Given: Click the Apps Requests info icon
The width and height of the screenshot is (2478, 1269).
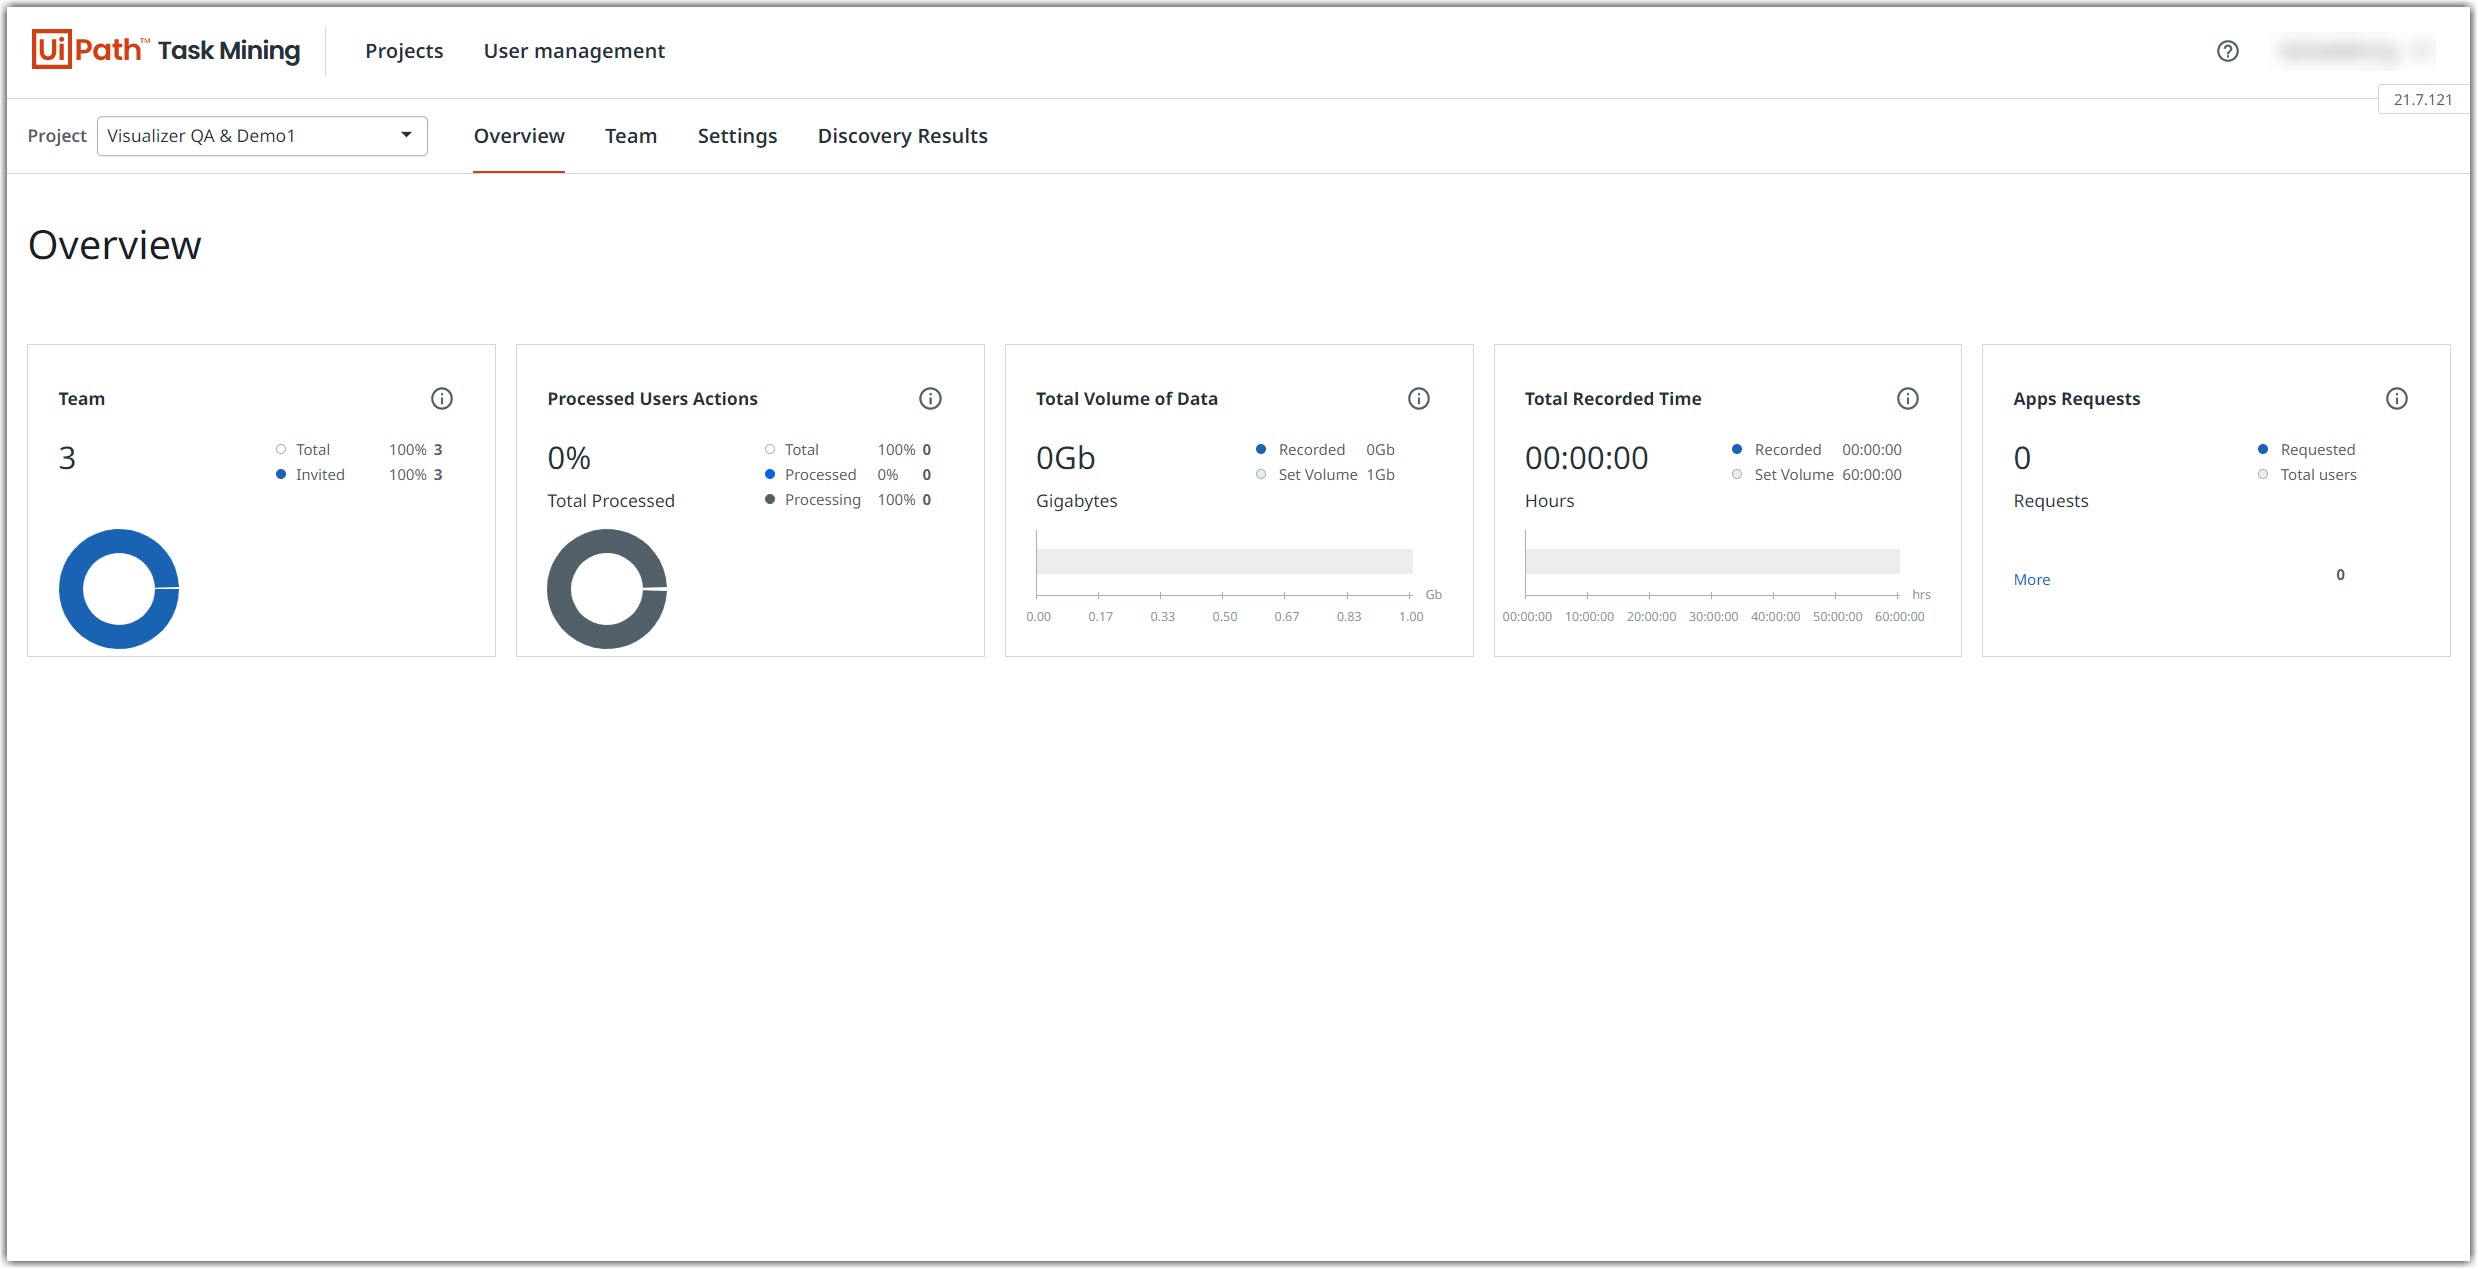Looking at the screenshot, I should 2396,399.
